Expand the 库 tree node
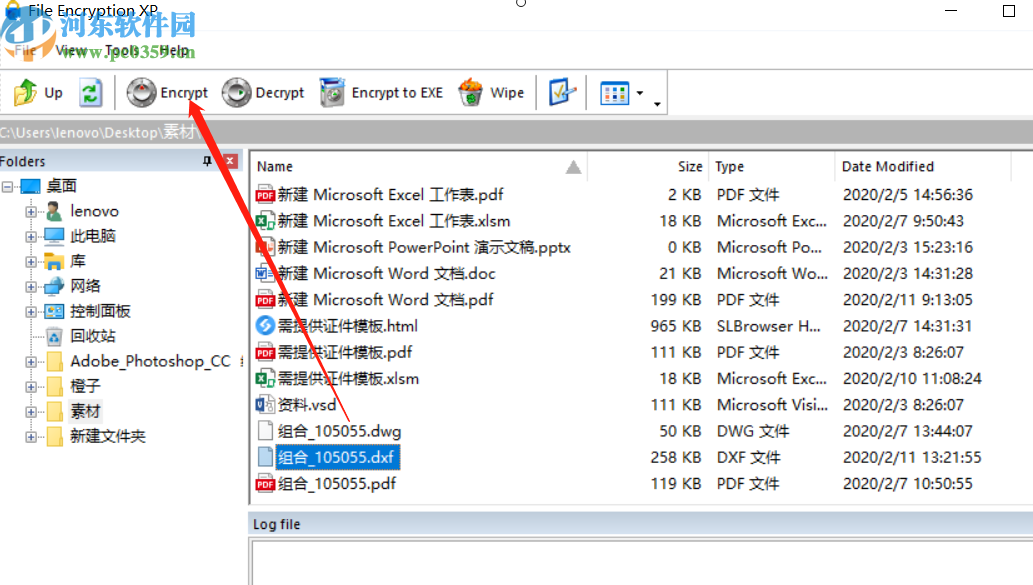The image size is (1033, 585). pyautogui.click(x=31, y=262)
